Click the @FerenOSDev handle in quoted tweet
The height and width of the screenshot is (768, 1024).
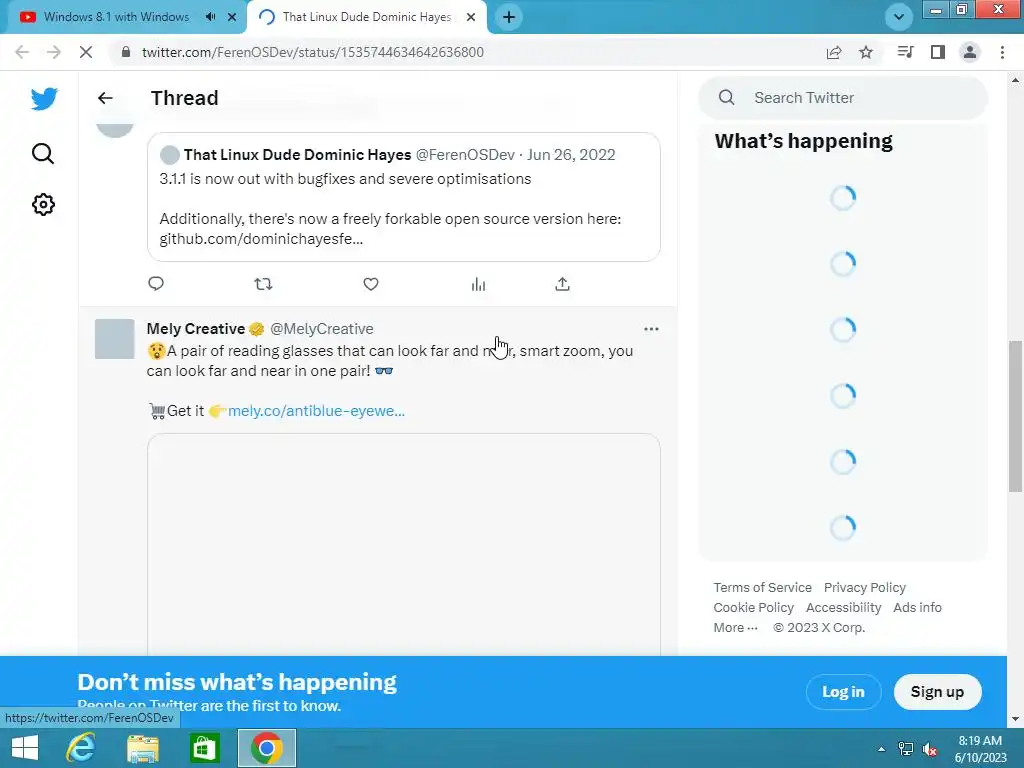(x=465, y=155)
